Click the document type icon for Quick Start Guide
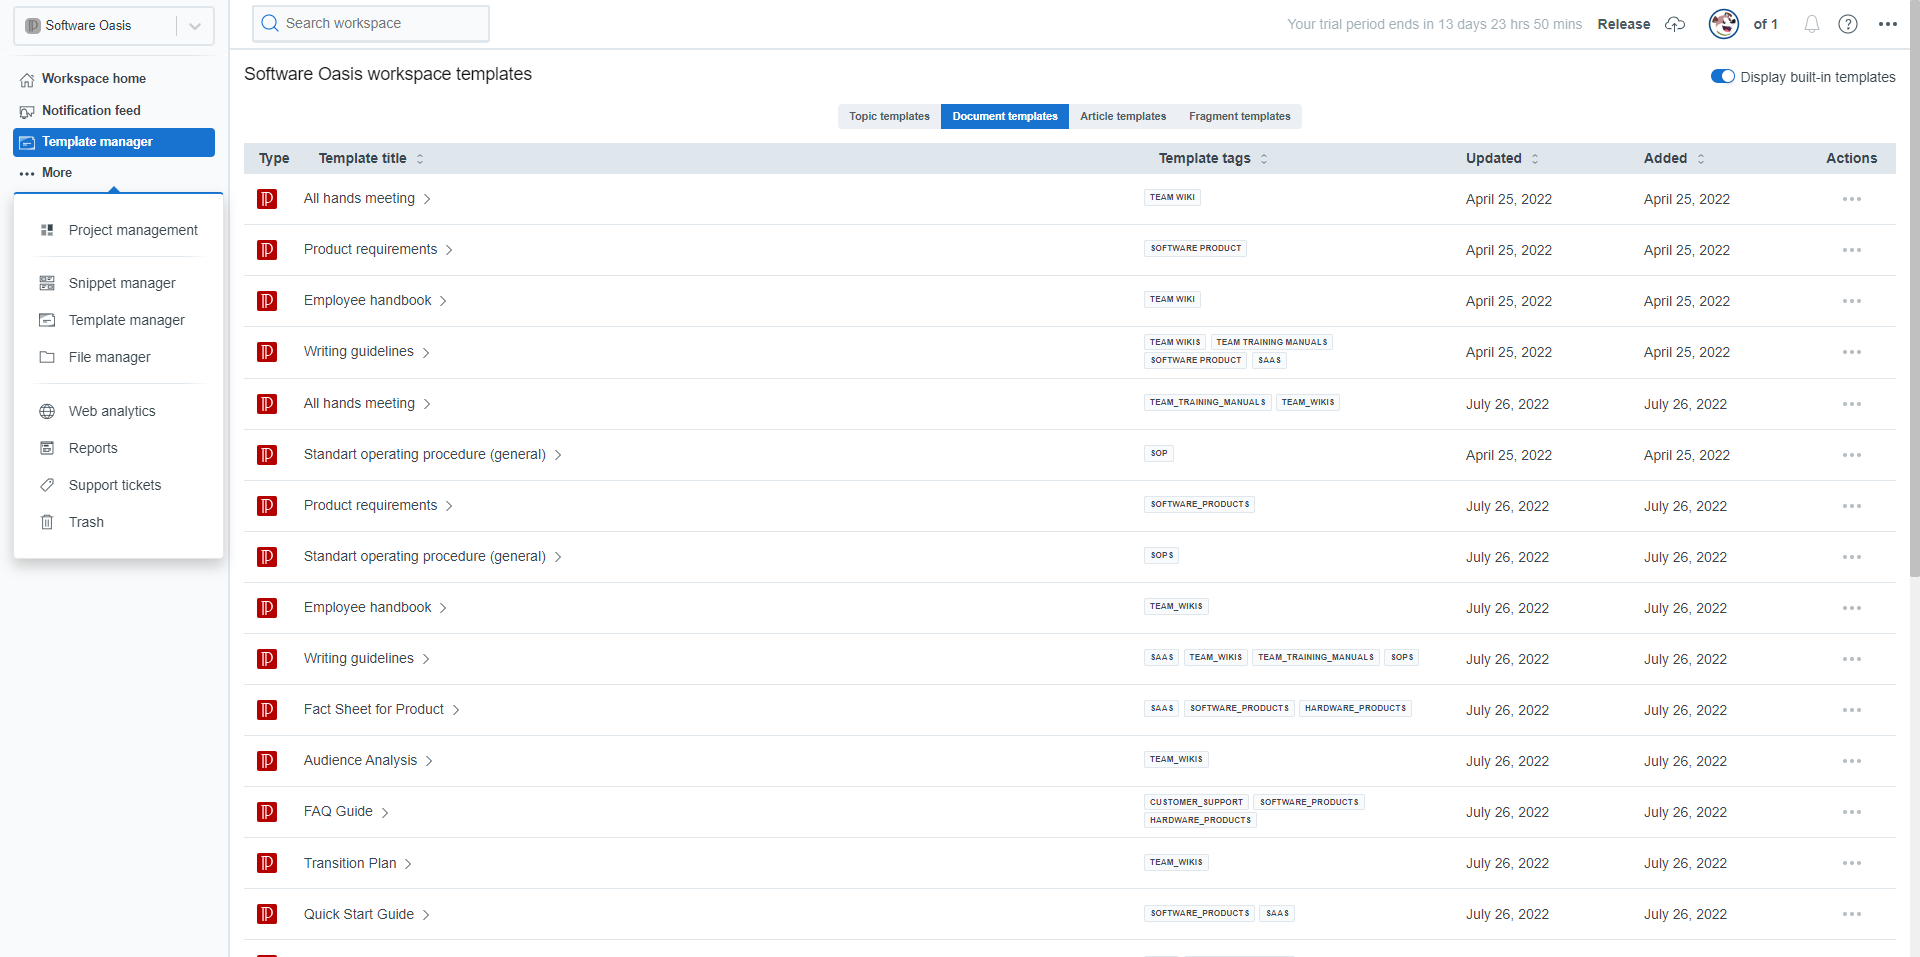The height and width of the screenshot is (957, 1920). (267, 914)
